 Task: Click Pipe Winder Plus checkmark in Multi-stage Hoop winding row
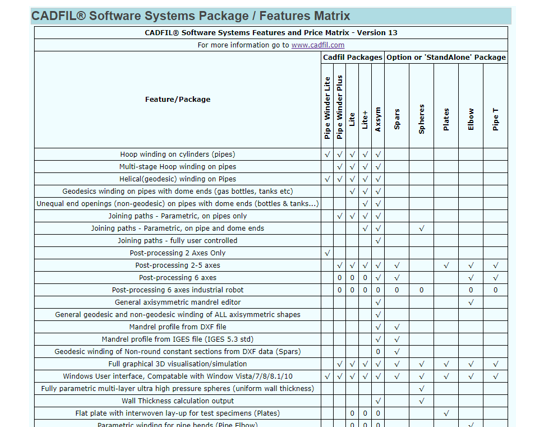tap(340, 167)
